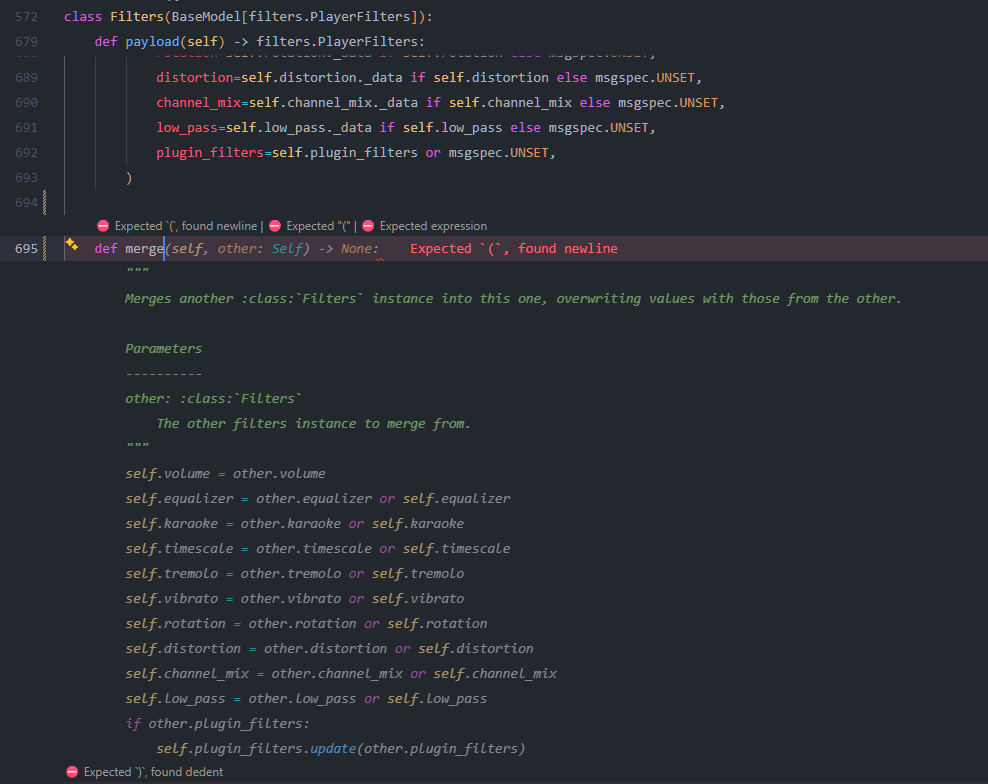
Task: Click red error icon before 'Expected expression'
Action: 369,226
